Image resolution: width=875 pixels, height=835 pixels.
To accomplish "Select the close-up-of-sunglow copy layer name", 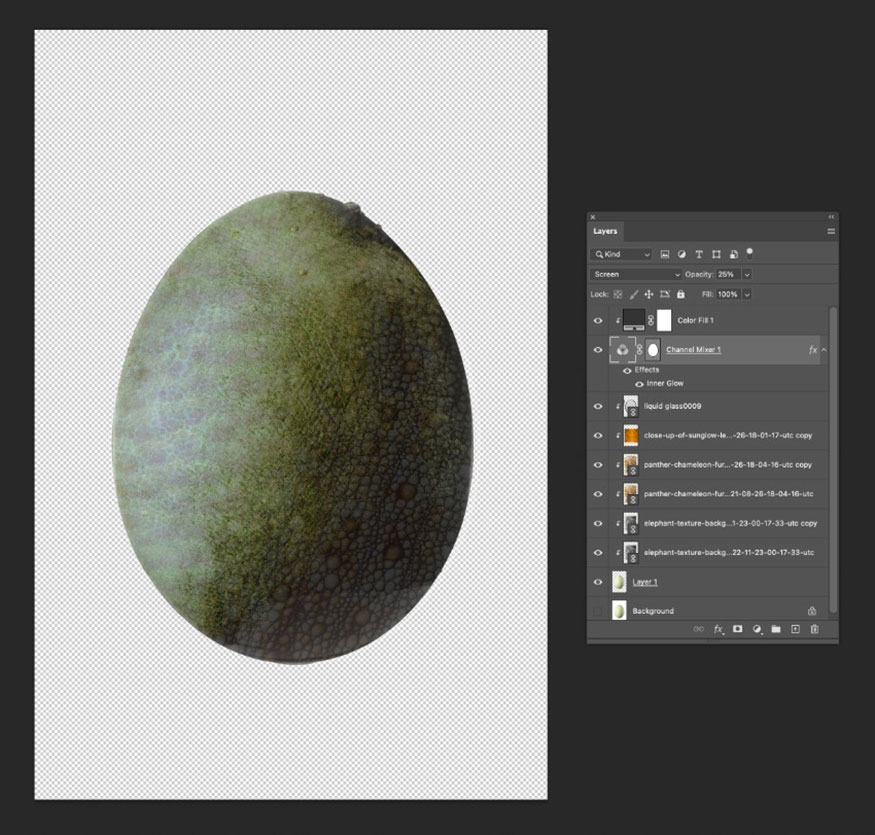I will (728, 435).
